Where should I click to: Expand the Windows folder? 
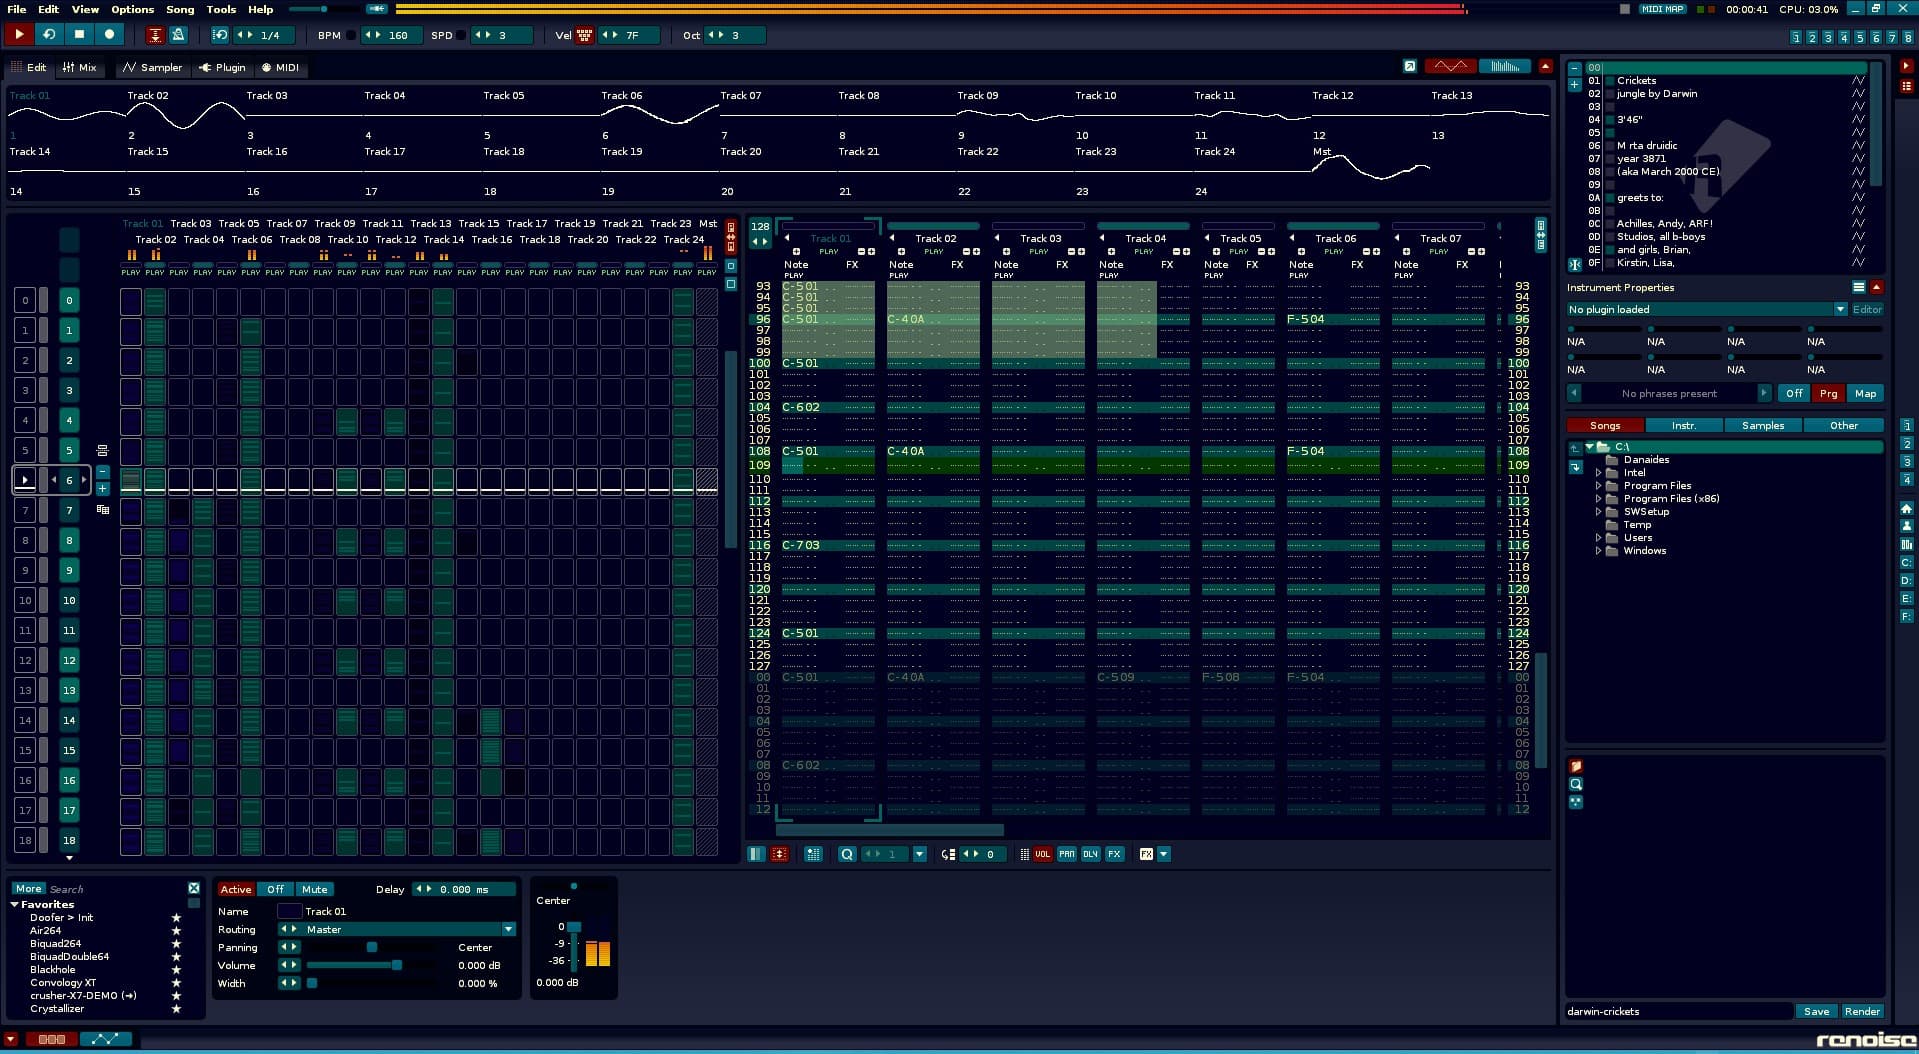pyautogui.click(x=1598, y=551)
